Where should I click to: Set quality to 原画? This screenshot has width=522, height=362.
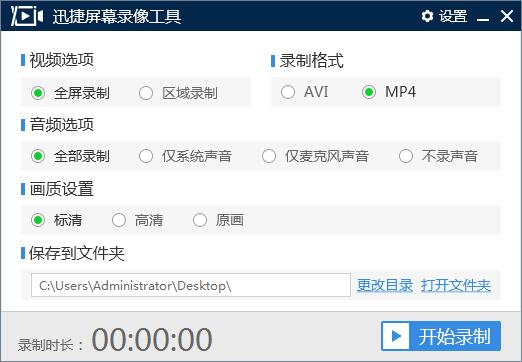pyautogui.click(x=218, y=220)
